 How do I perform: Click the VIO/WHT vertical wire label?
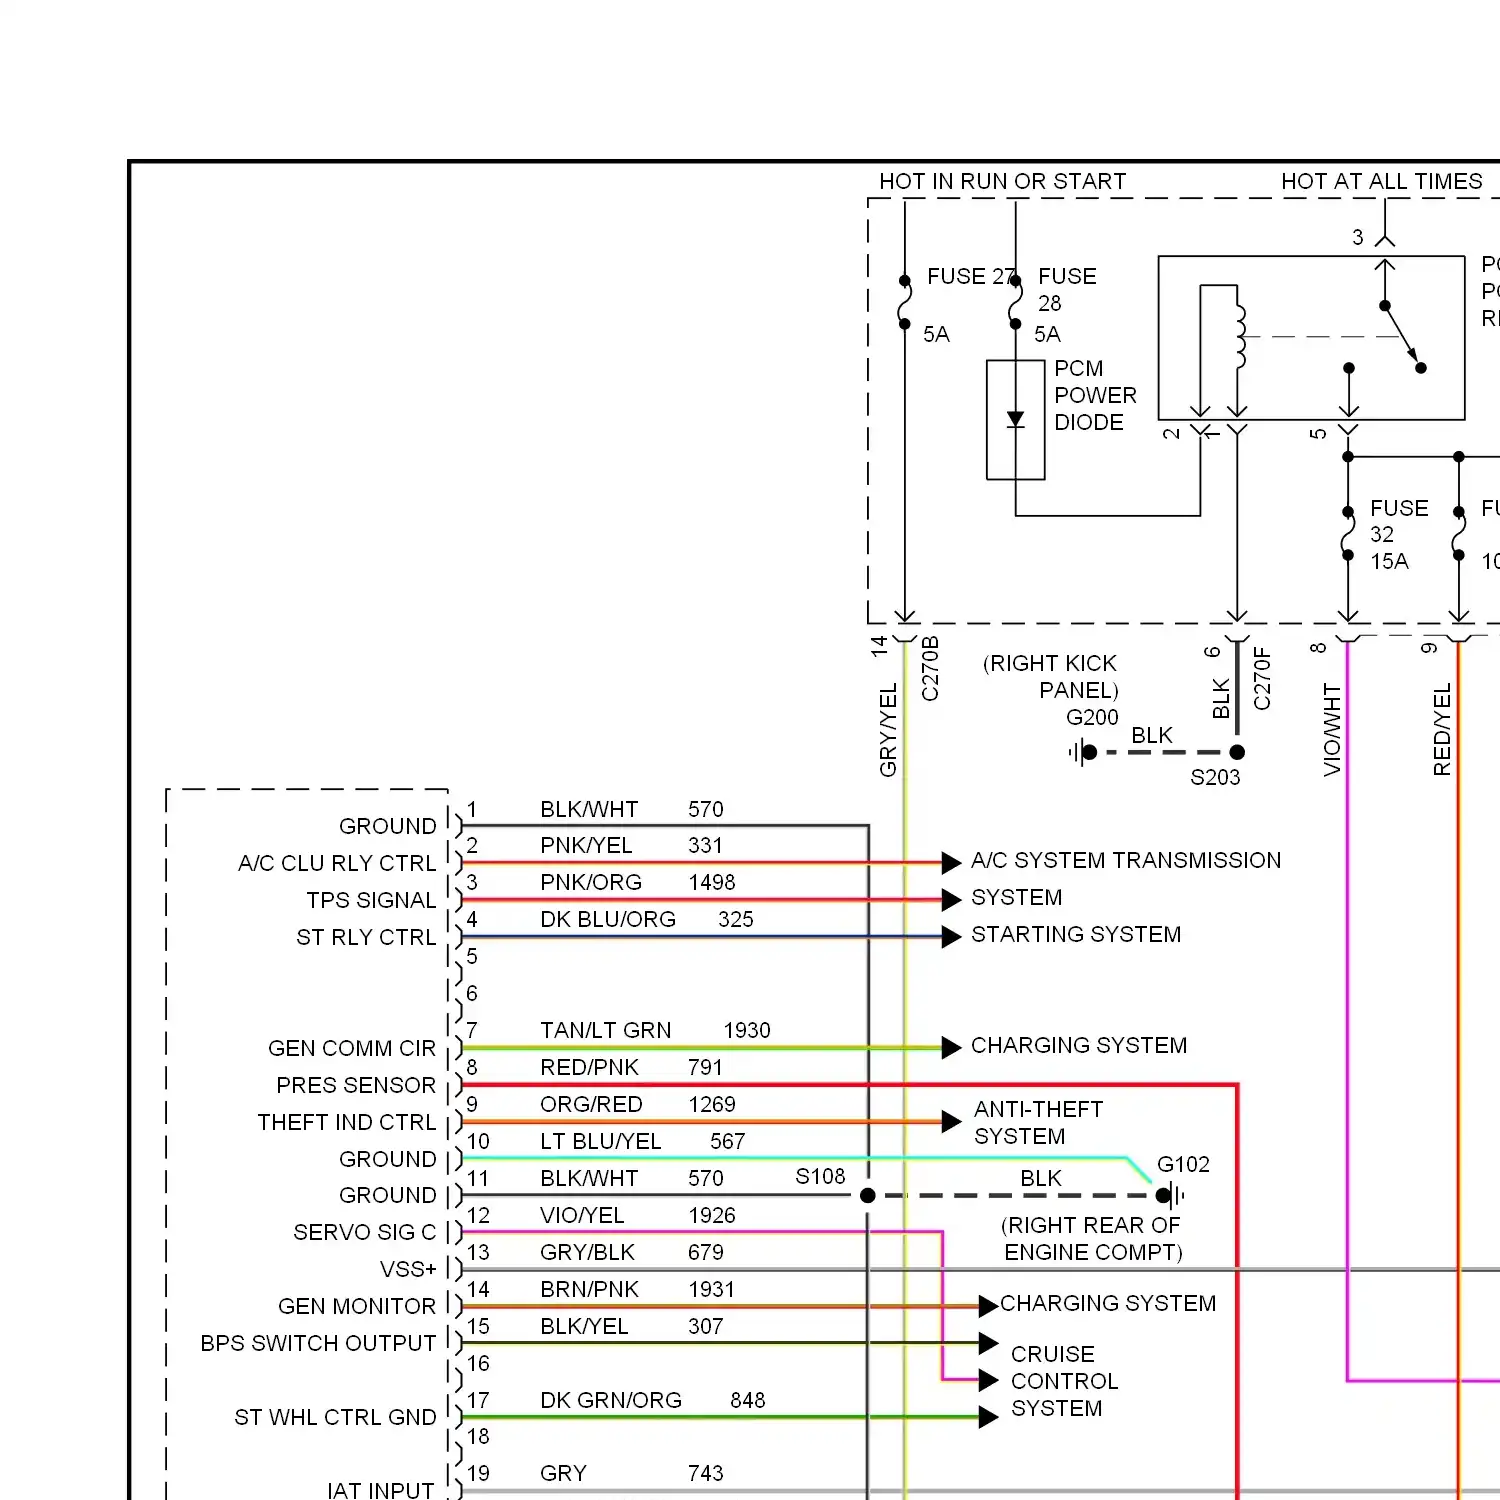click(1332, 730)
